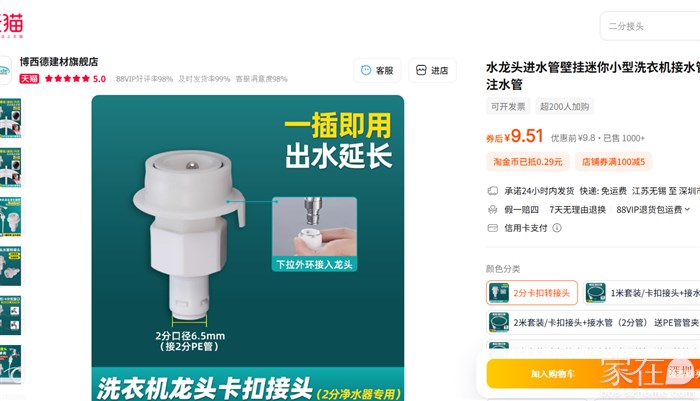The height and width of the screenshot is (401, 700).
Task: Open the 店铺券满100减5 coupon tag
Action: [613, 162]
